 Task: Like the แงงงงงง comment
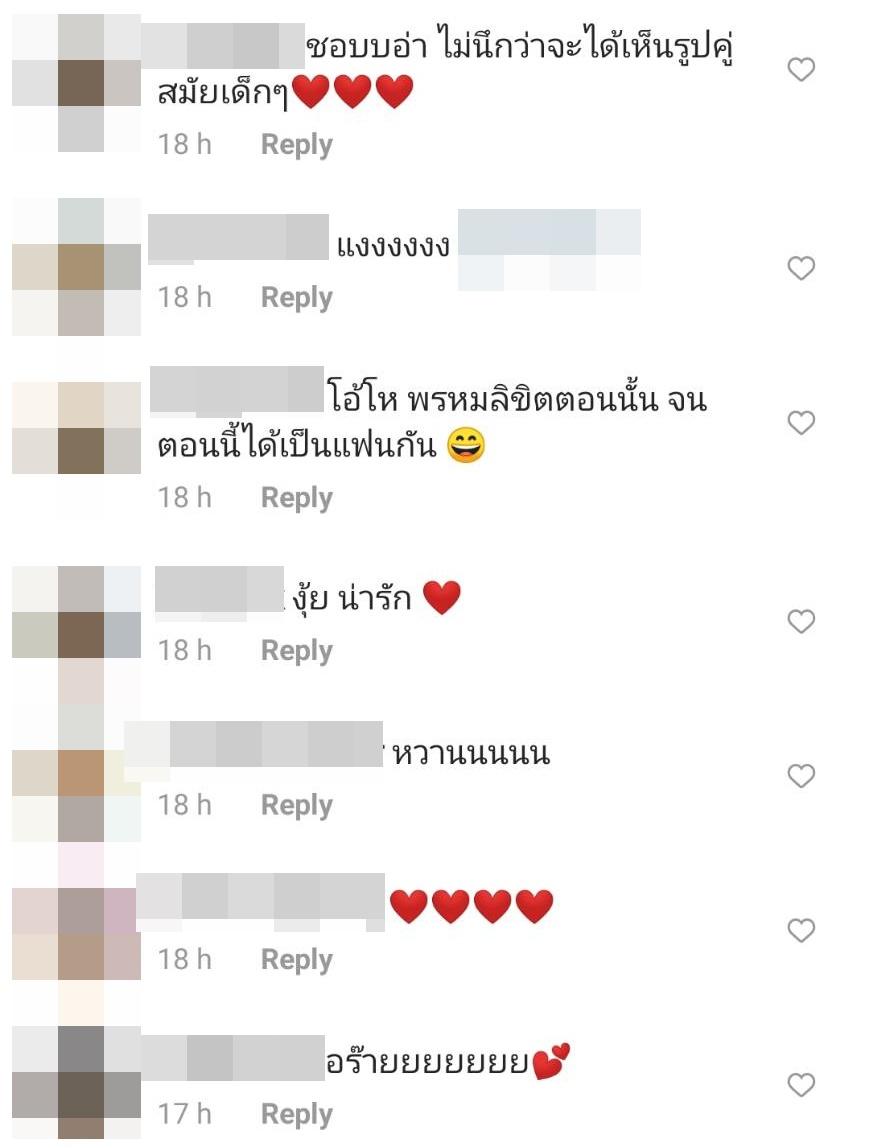pos(801,268)
